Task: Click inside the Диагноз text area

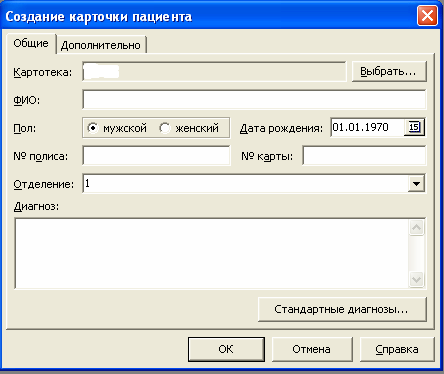Action: pos(212,253)
